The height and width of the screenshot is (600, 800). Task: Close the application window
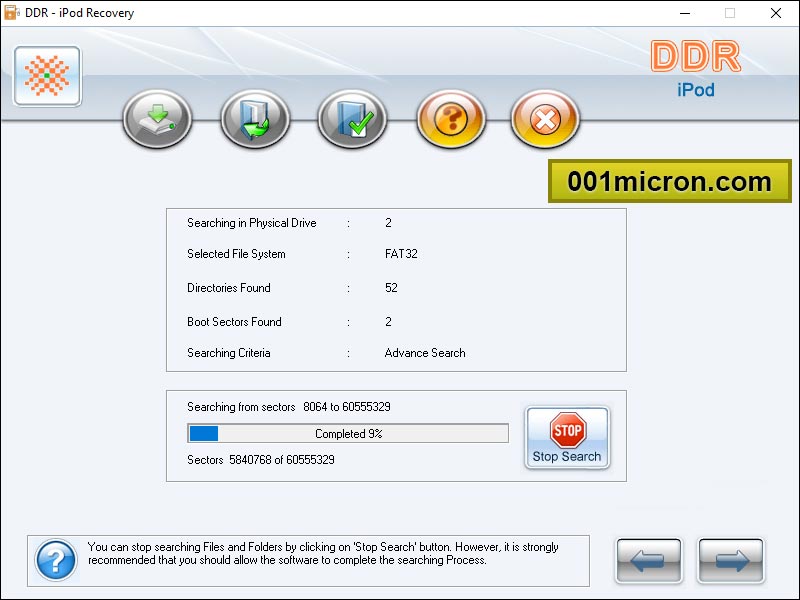pos(777,13)
